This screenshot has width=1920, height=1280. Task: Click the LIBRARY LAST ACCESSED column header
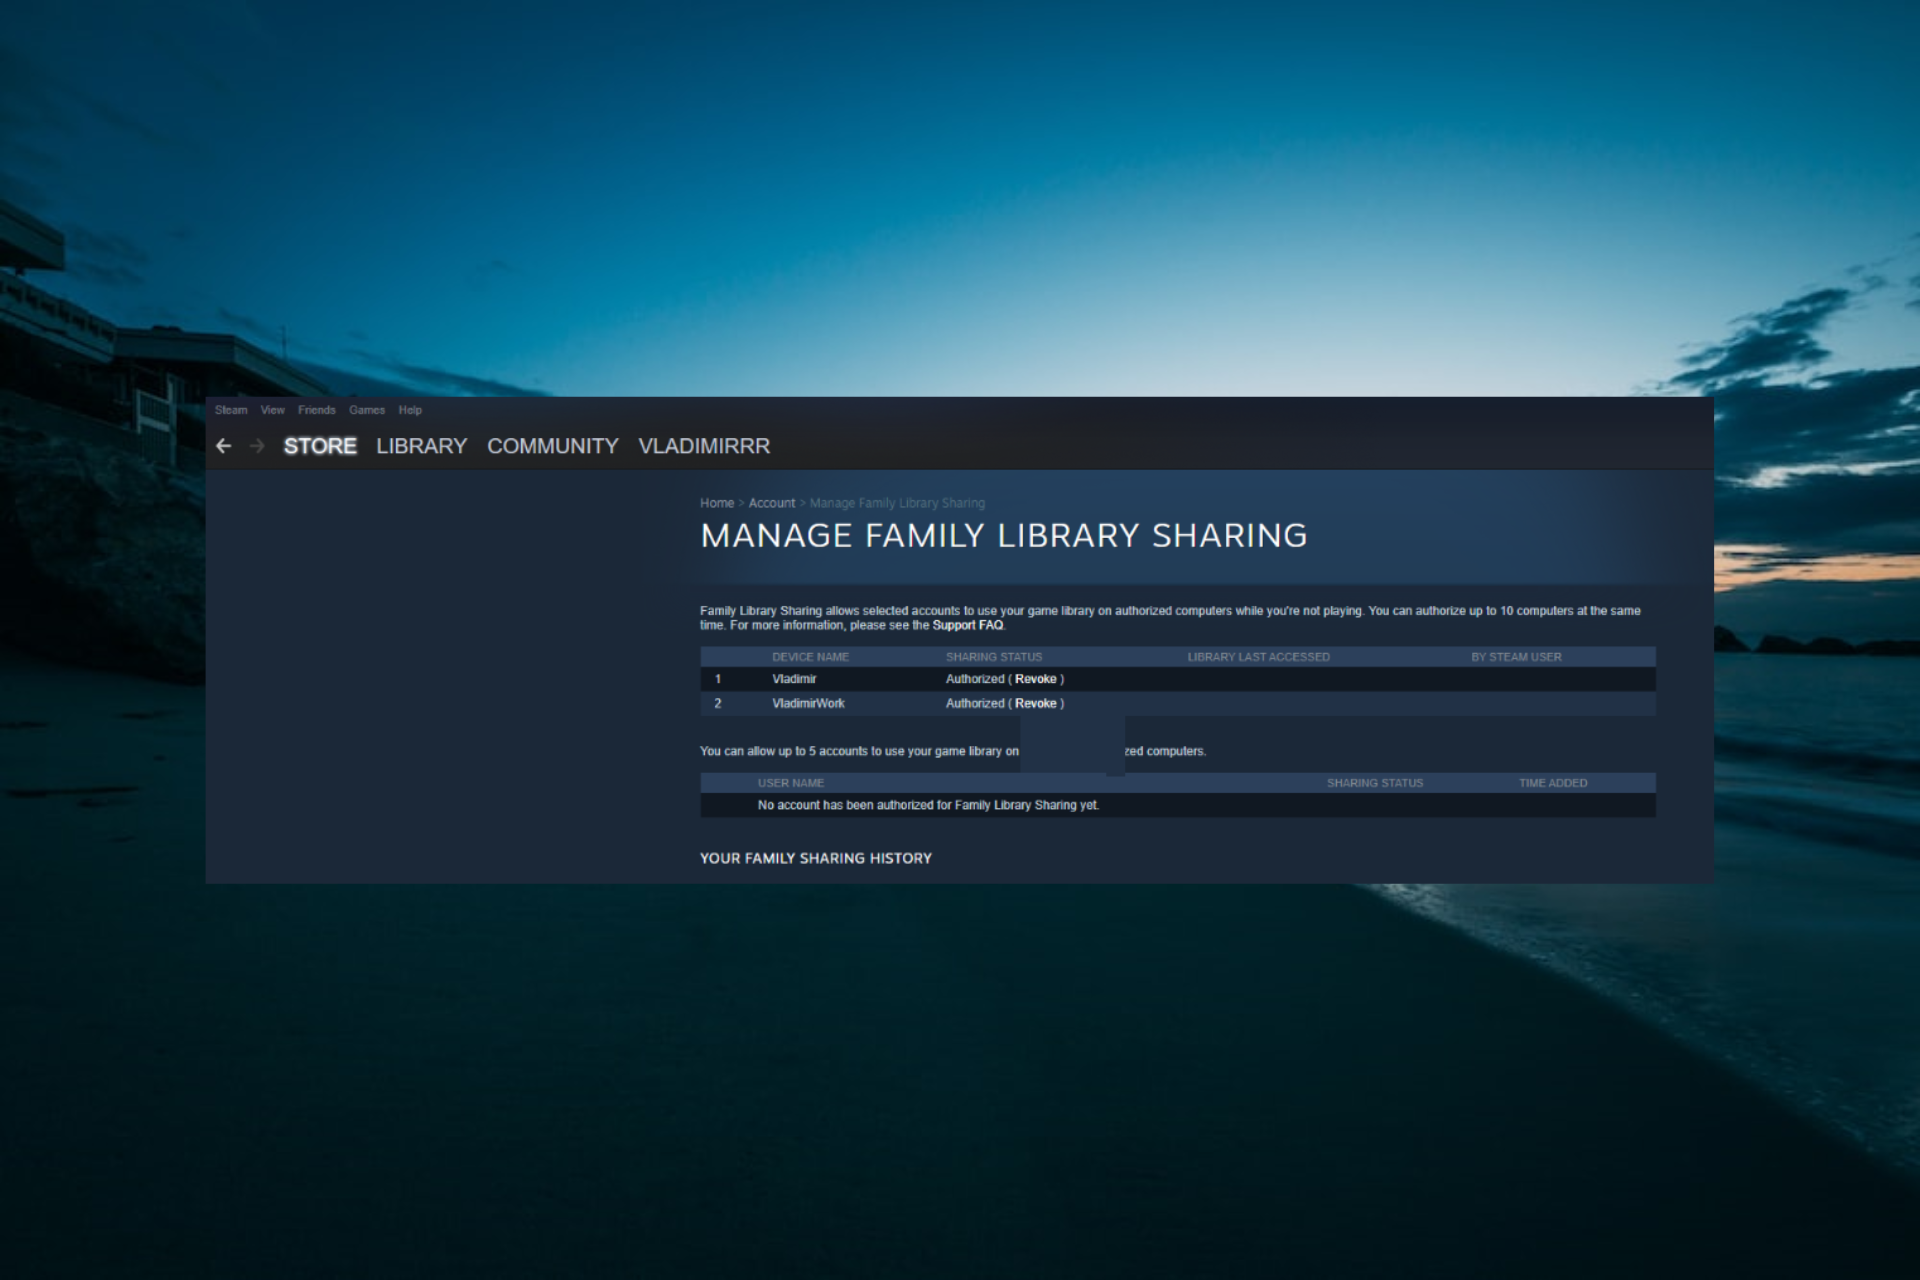coord(1259,657)
